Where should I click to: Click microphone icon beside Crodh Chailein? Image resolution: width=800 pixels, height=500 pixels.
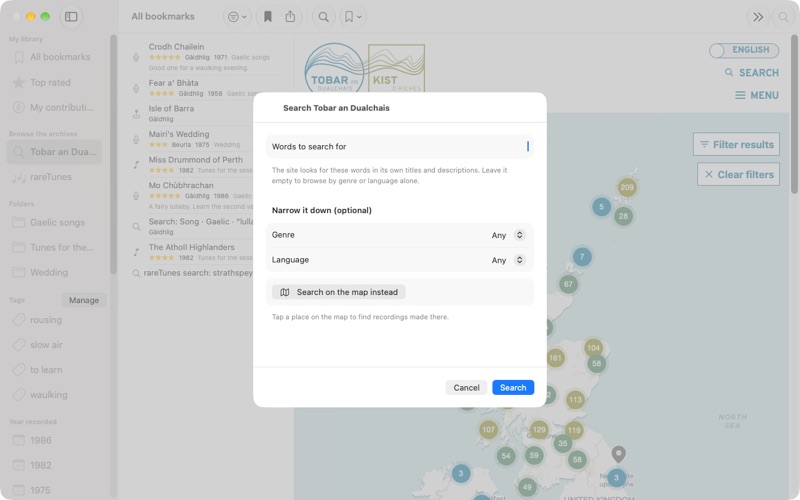coord(136,57)
